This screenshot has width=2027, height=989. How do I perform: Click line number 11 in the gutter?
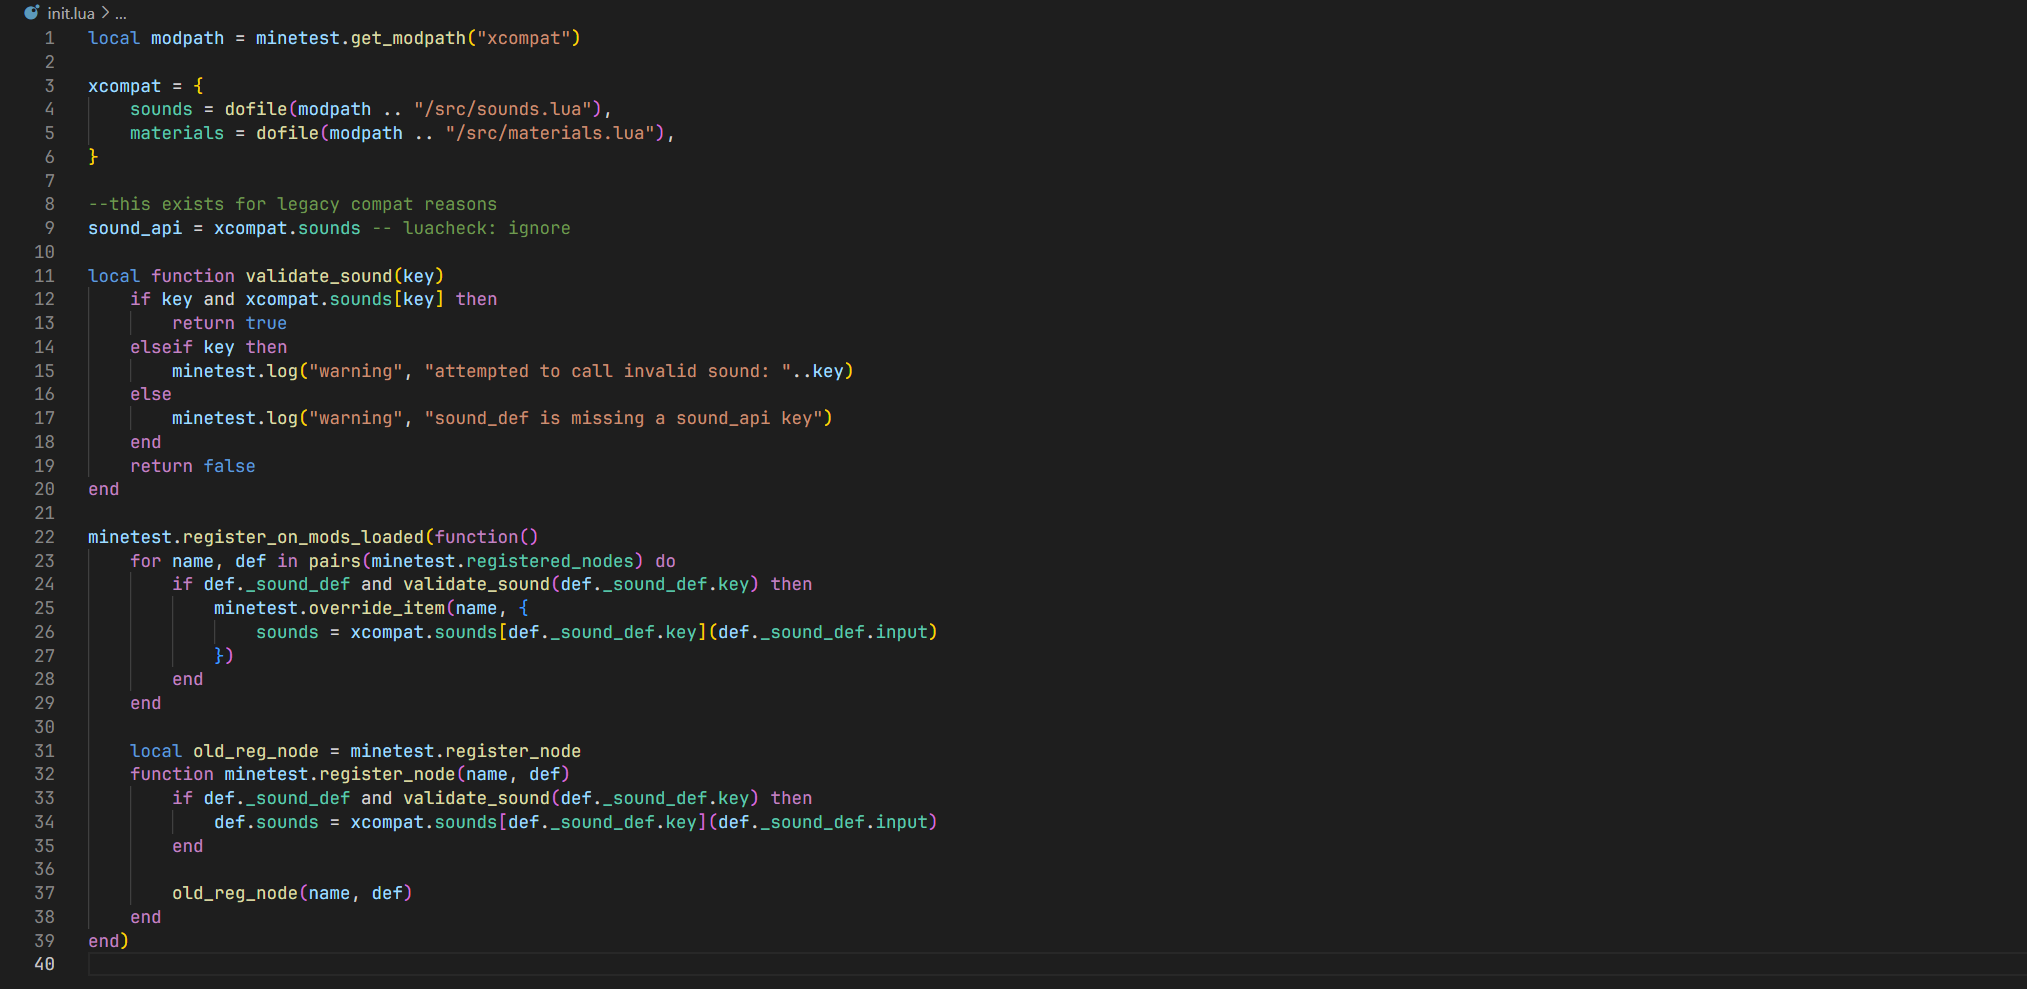tap(45, 276)
